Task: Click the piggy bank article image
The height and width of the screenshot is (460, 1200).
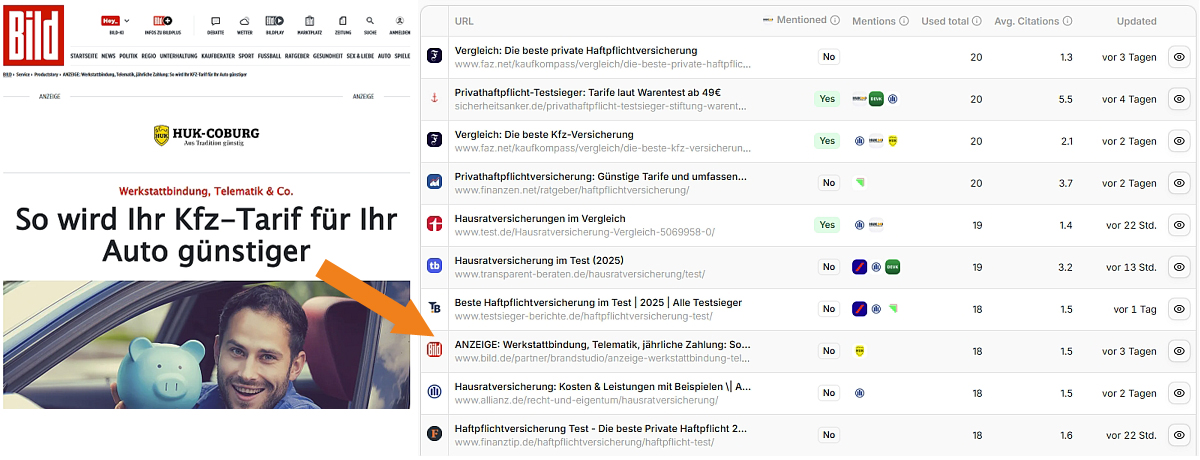Action: click(x=206, y=344)
